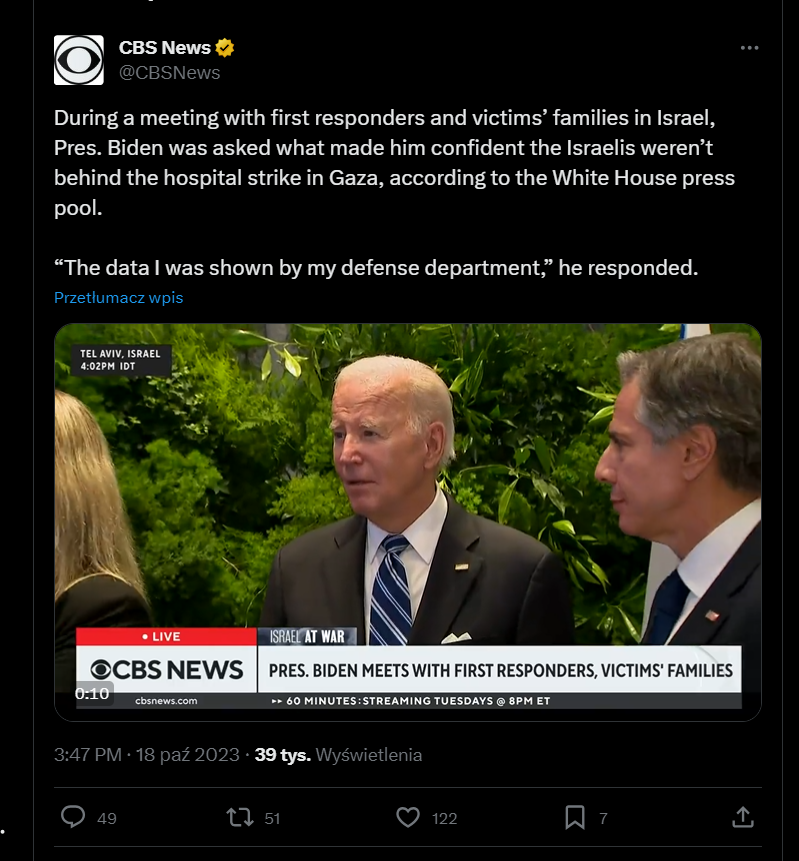Click the reply speech bubble icon

click(x=73, y=817)
